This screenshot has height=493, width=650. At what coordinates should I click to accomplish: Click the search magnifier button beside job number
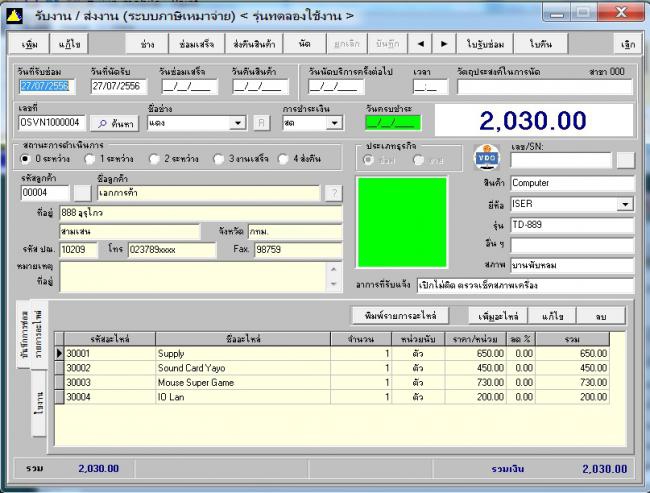pyautogui.click(x=116, y=122)
